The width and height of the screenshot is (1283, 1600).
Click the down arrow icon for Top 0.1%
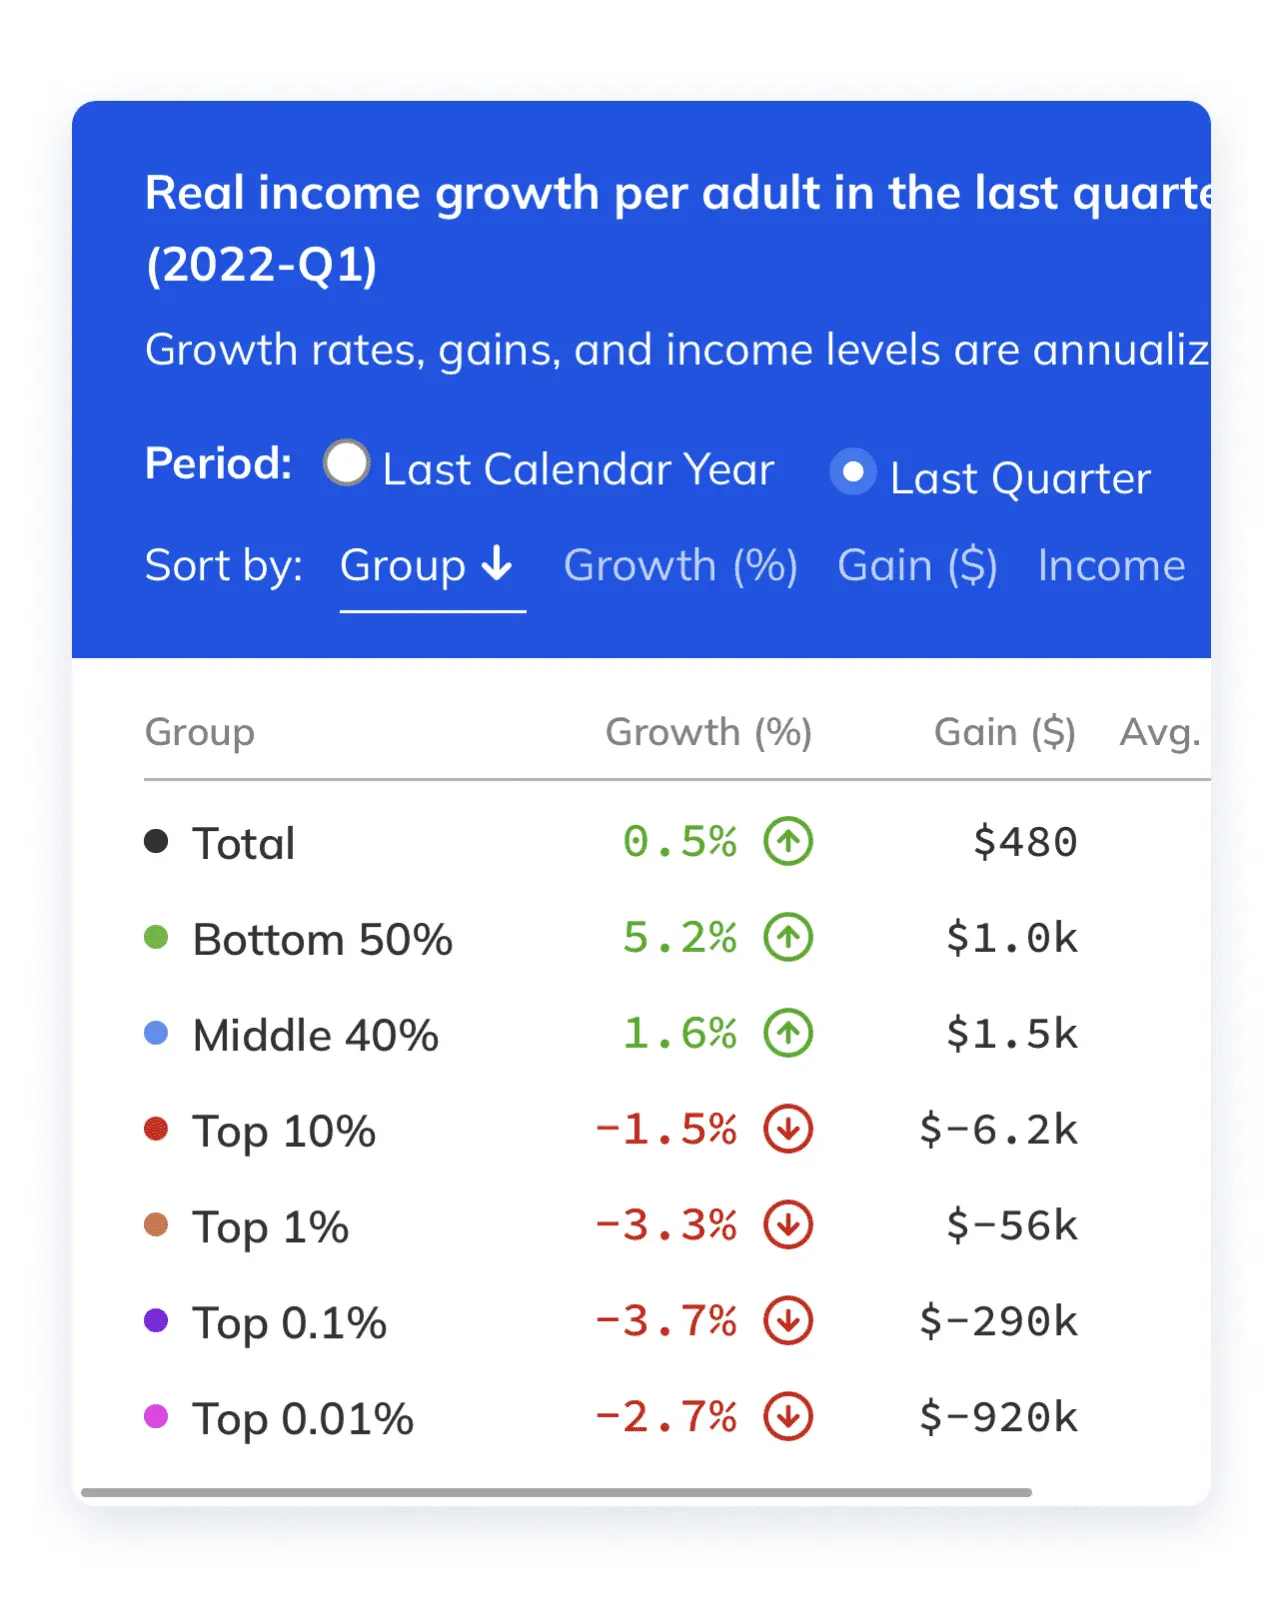[788, 1321]
